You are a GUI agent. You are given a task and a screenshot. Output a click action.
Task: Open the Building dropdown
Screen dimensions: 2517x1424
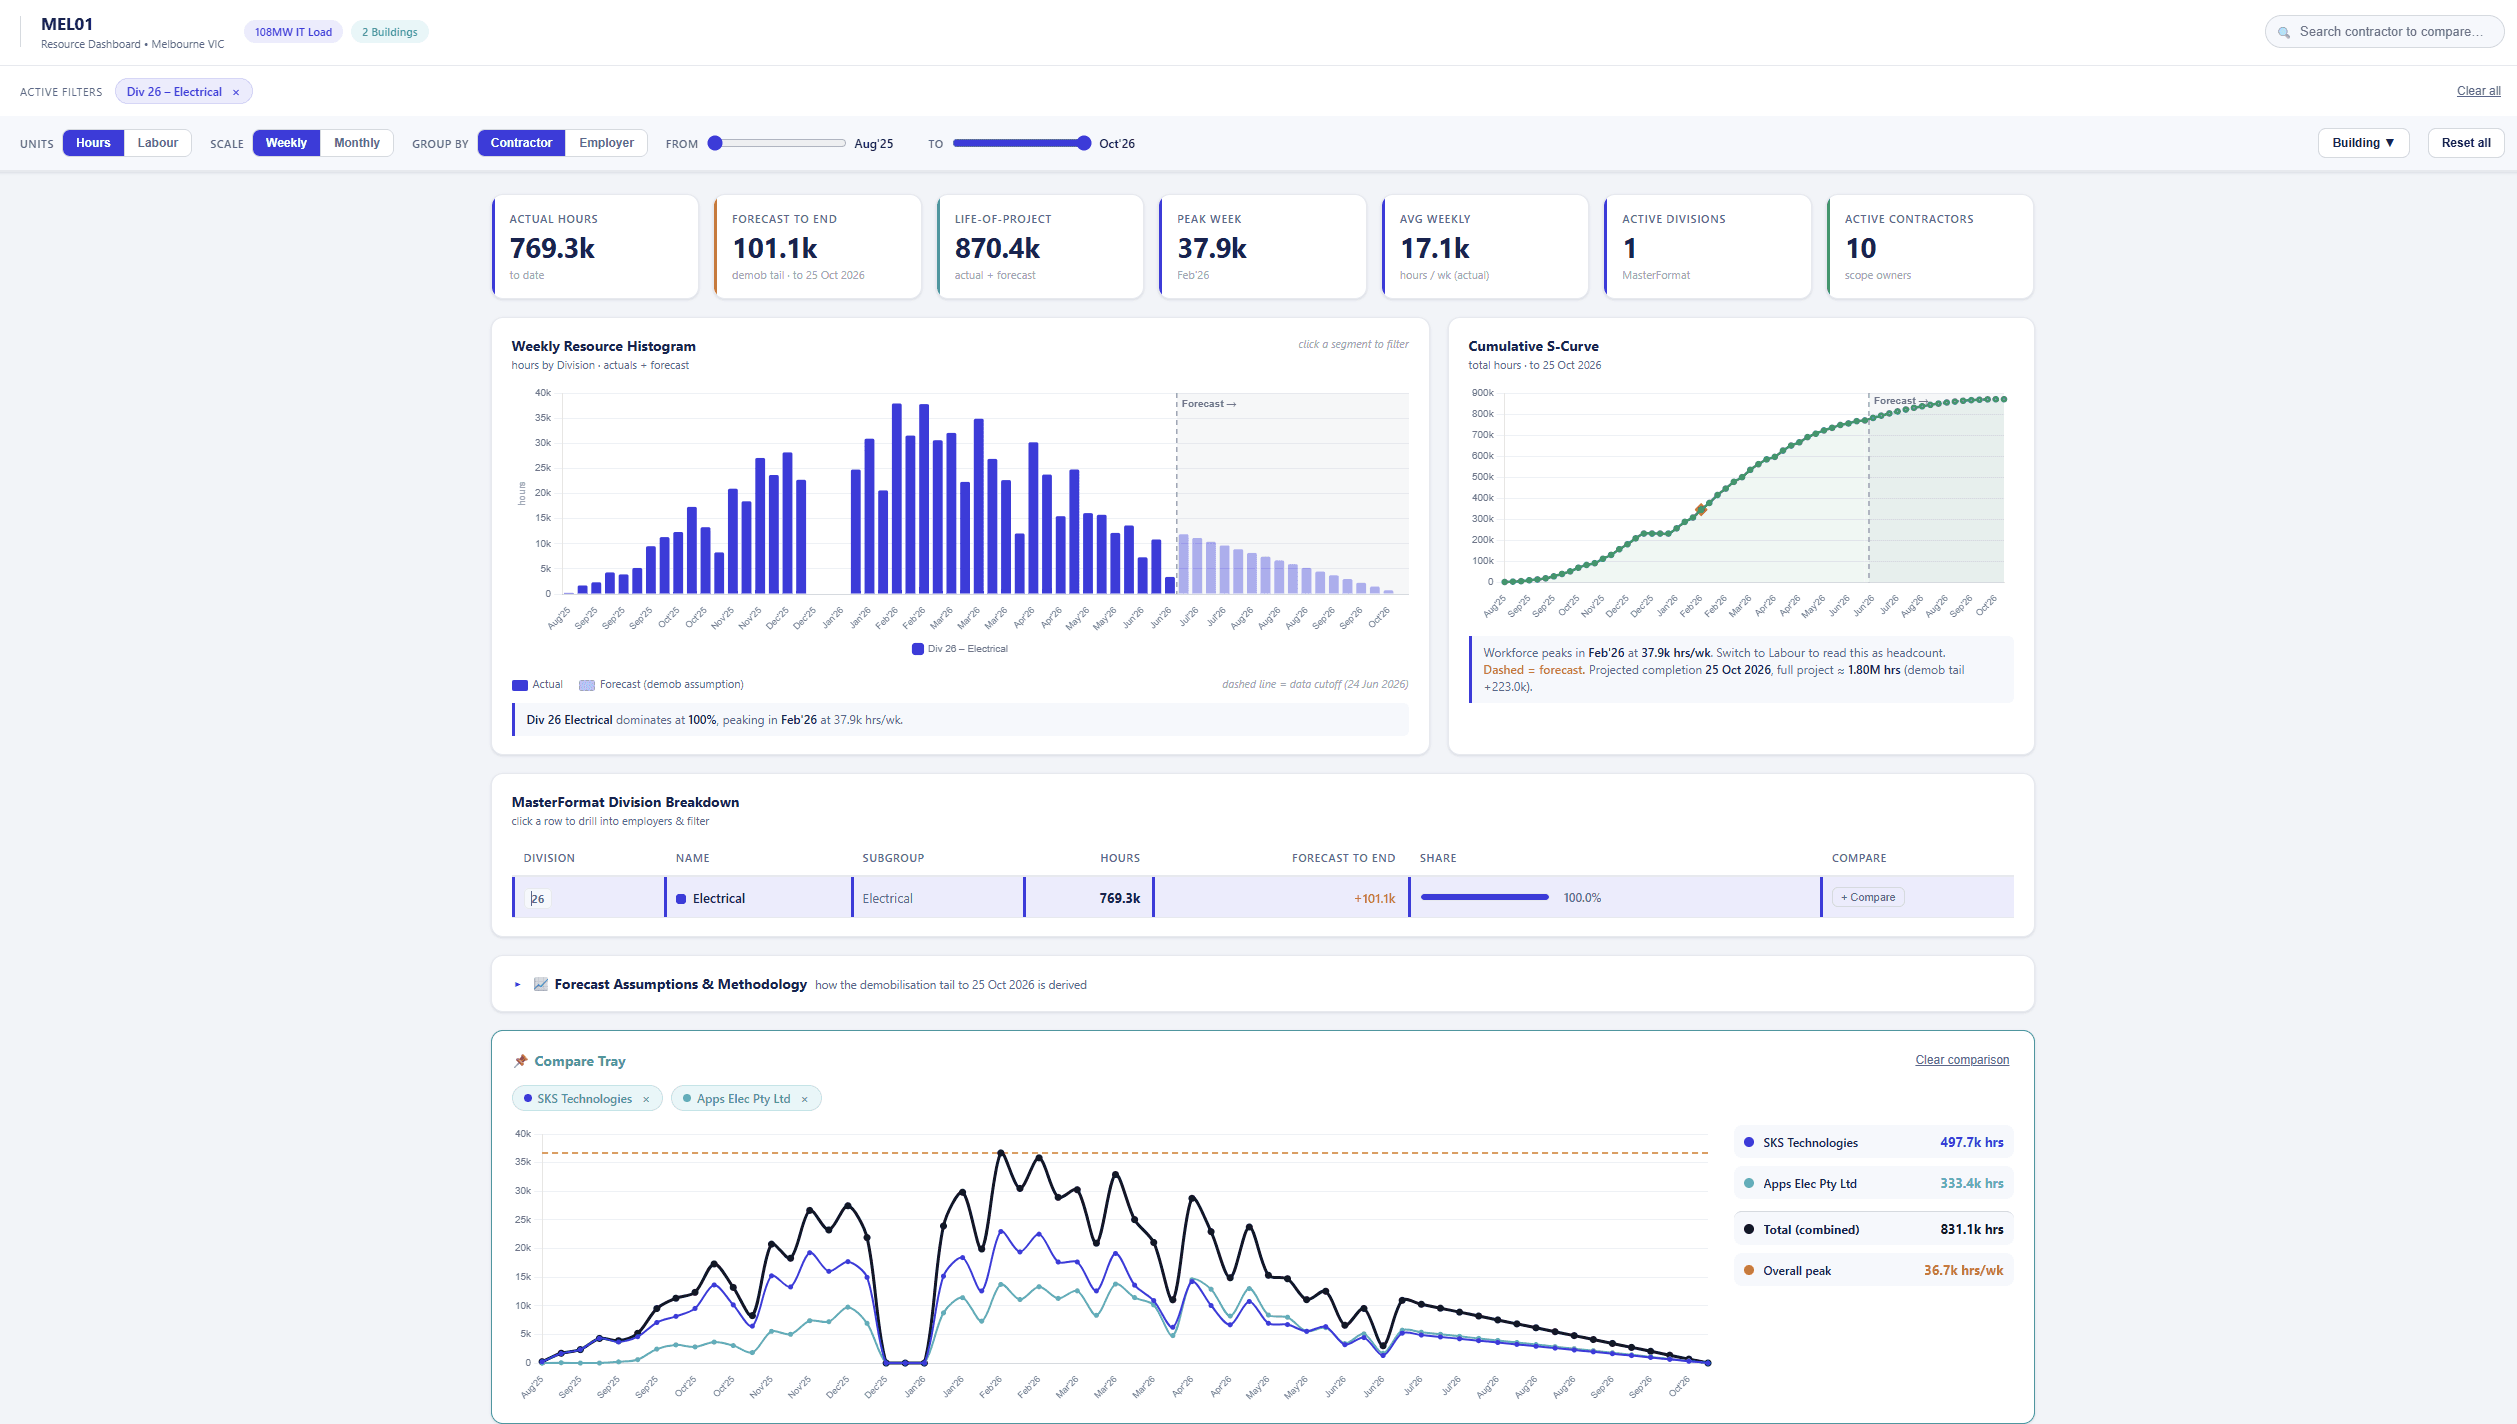pyautogui.click(x=2363, y=143)
